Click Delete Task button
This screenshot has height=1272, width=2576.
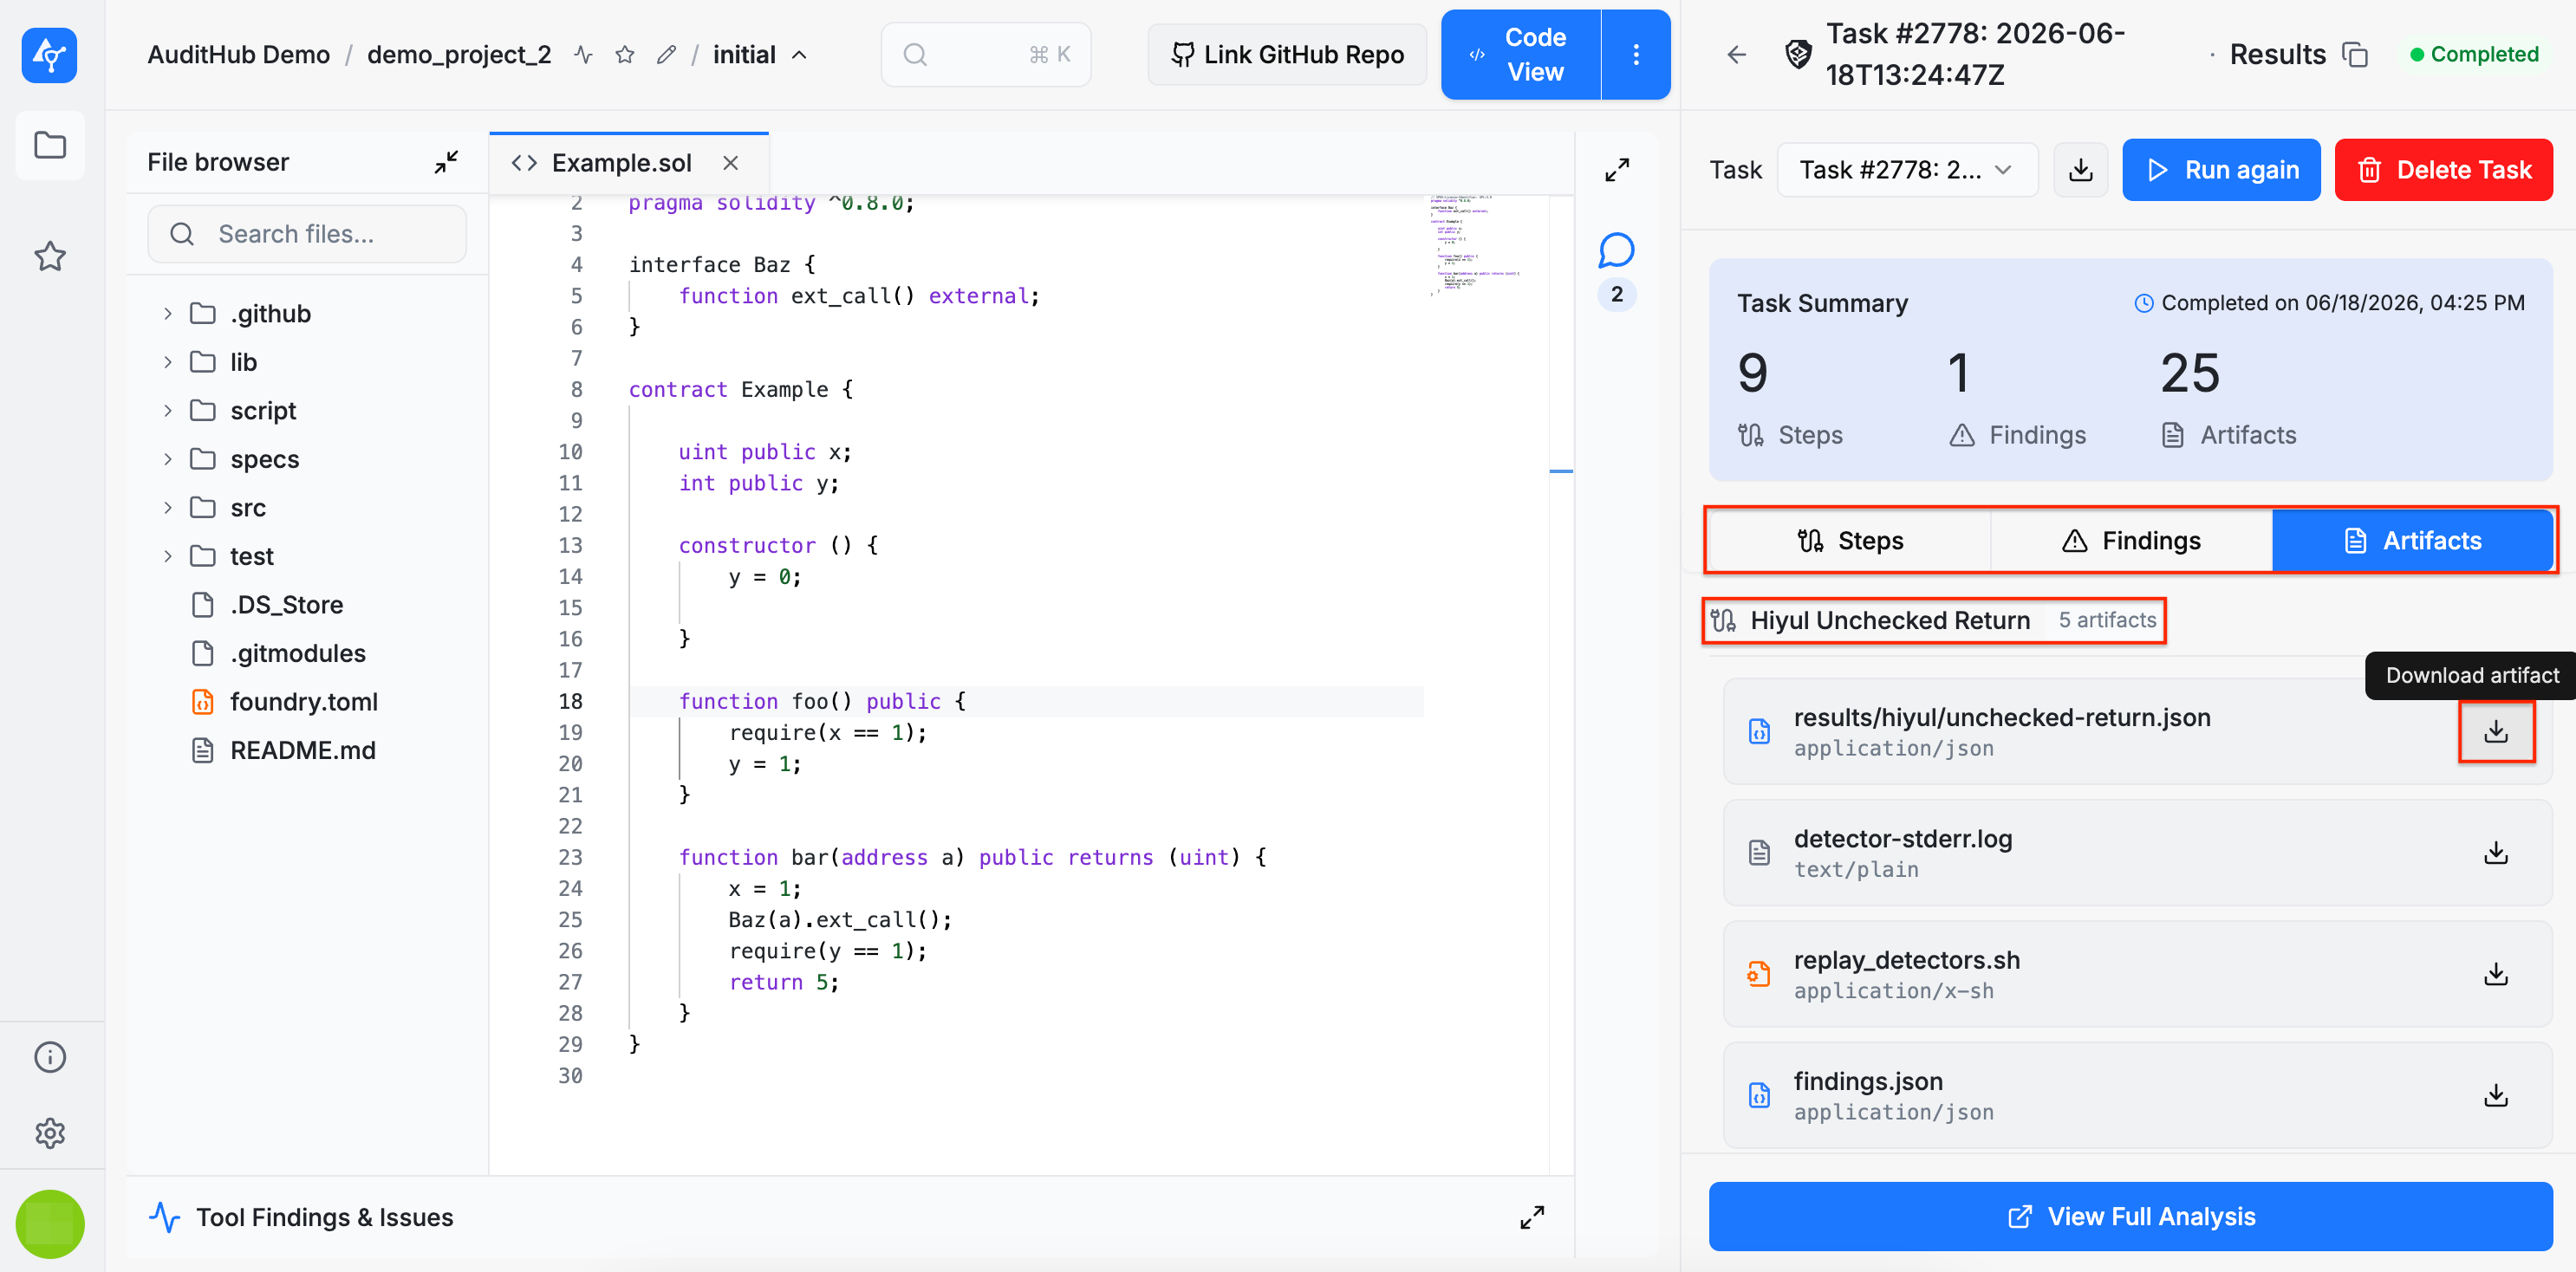2443,170
